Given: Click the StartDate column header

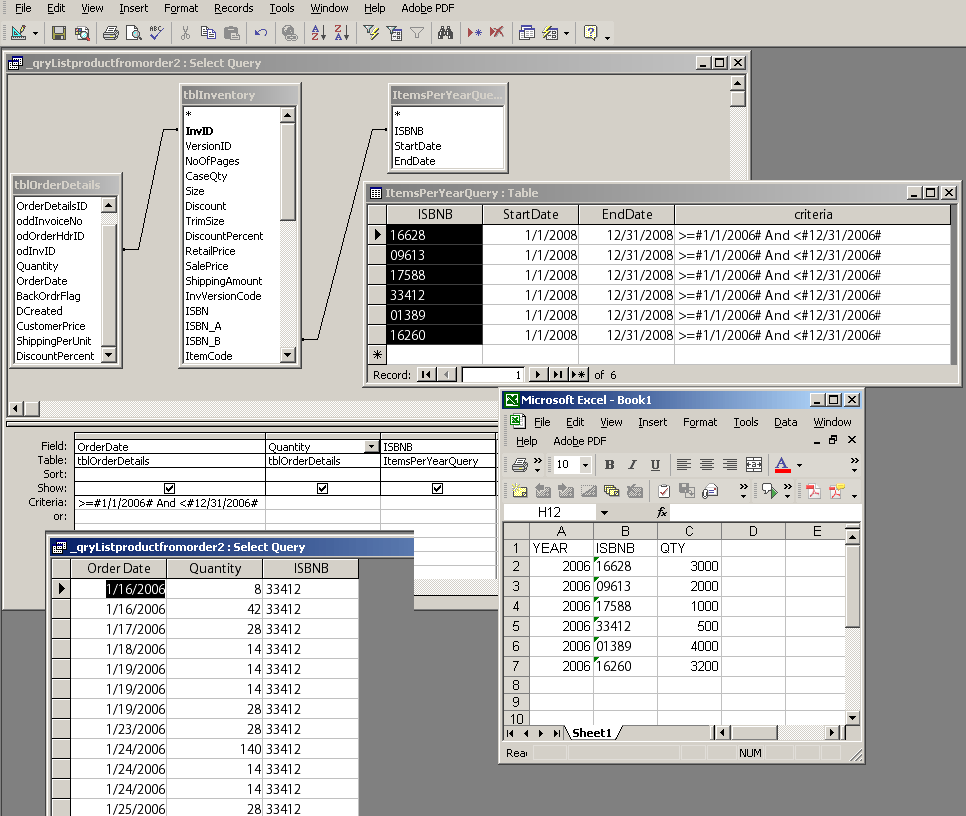Looking at the screenshot, I should [x=530, y=214].
